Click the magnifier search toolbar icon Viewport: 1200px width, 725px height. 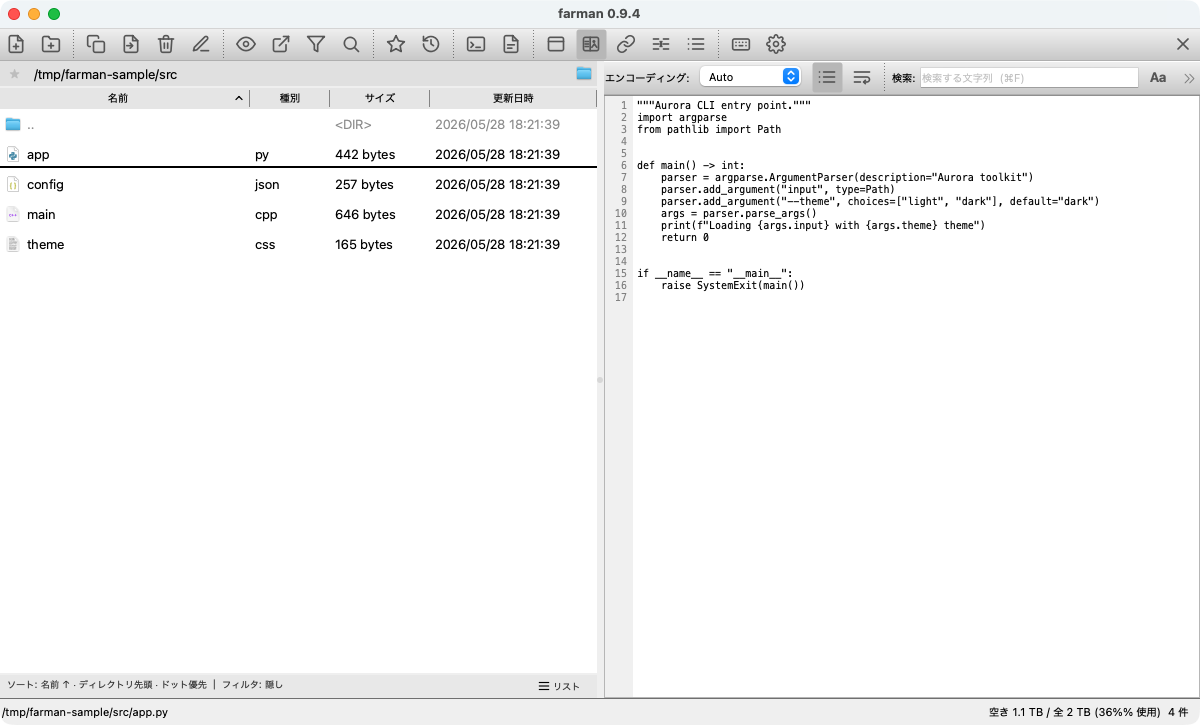click(351, 44)
